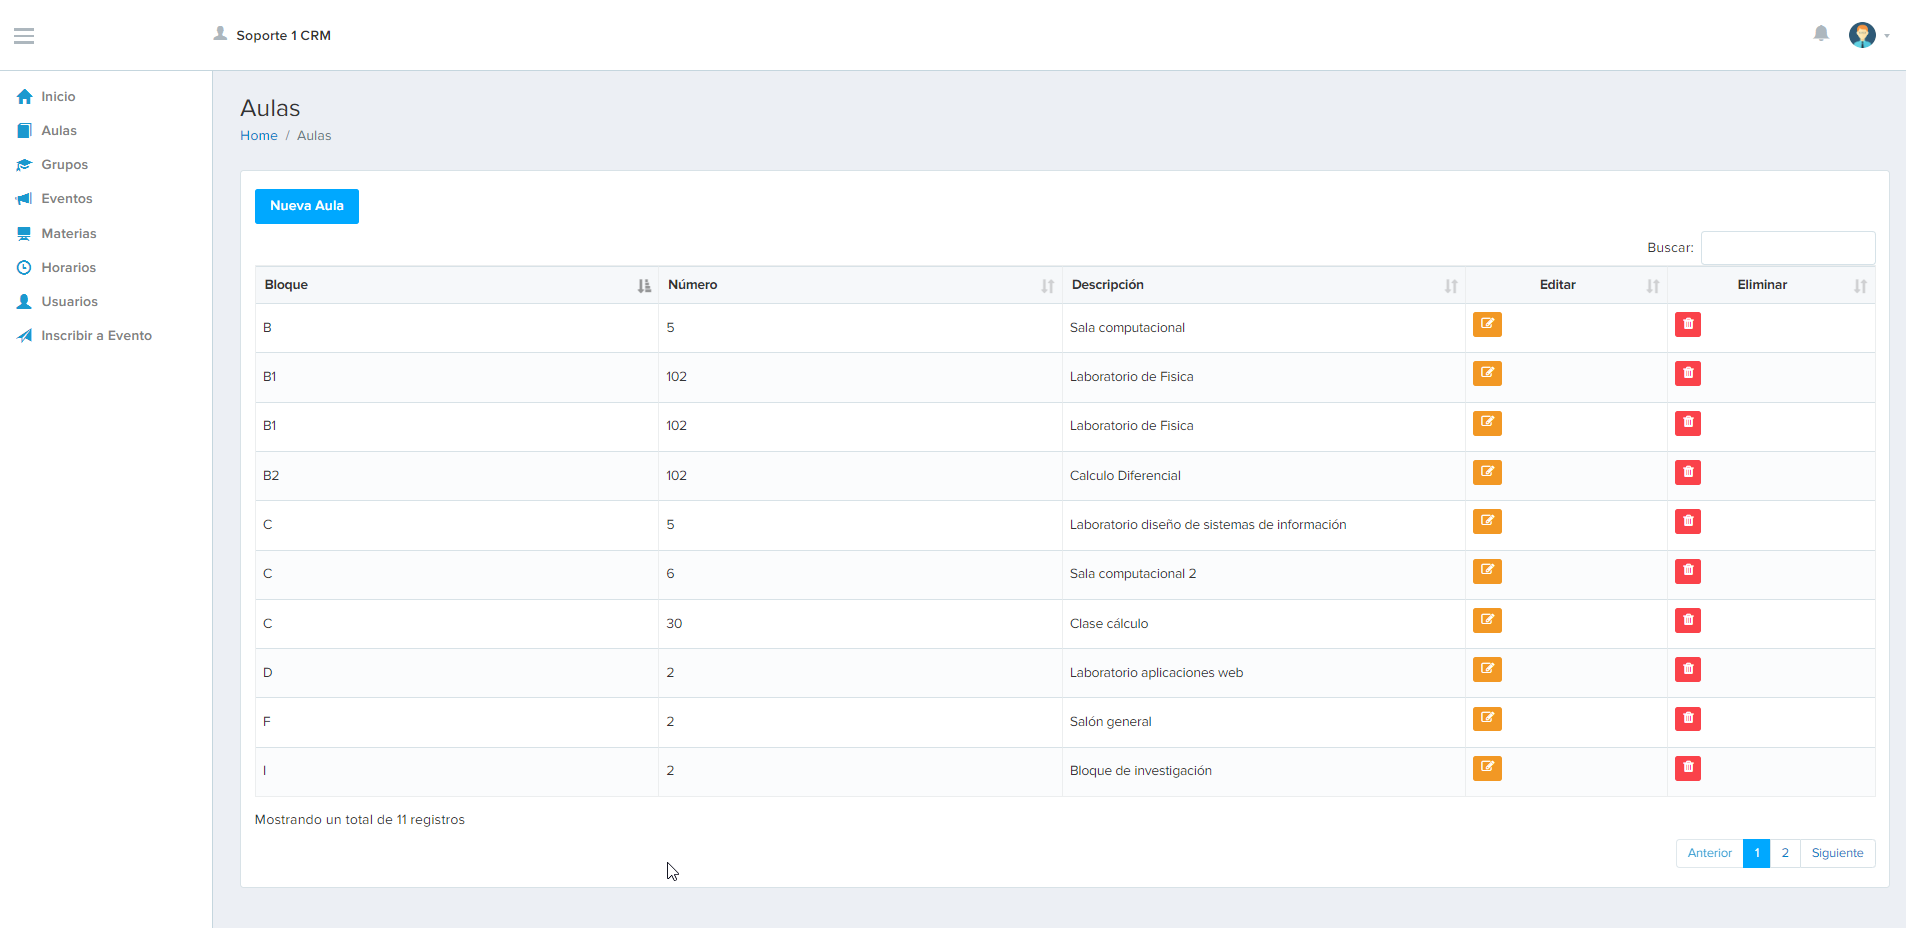Screen dimensions: 1906x928
Task: Follow the Home breadcrumb link
Action: 258,135
